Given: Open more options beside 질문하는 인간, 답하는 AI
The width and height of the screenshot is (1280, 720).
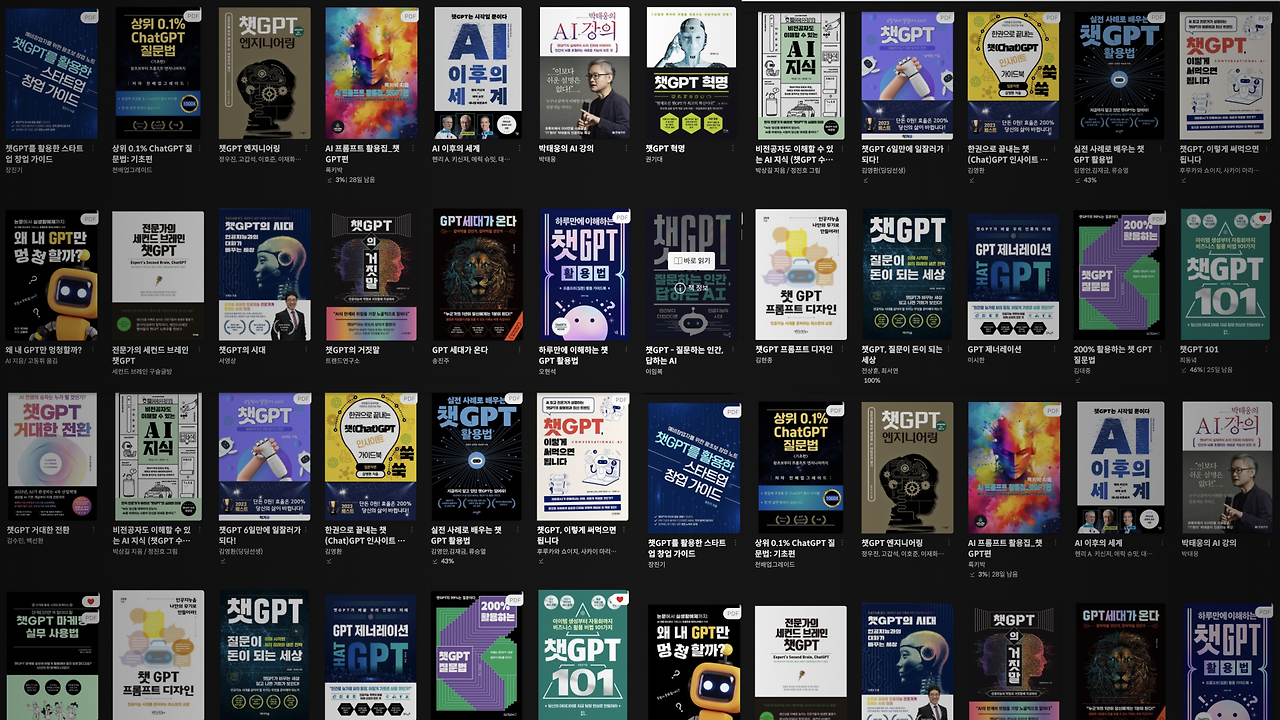Looking at the screenshot, I should click(734, 350).
